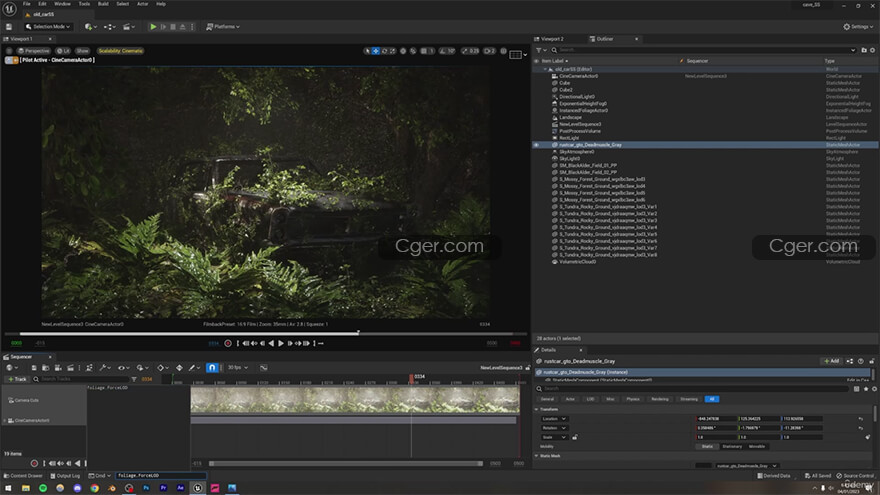Open the Sequencer curve editor icon

pos(263,368)
